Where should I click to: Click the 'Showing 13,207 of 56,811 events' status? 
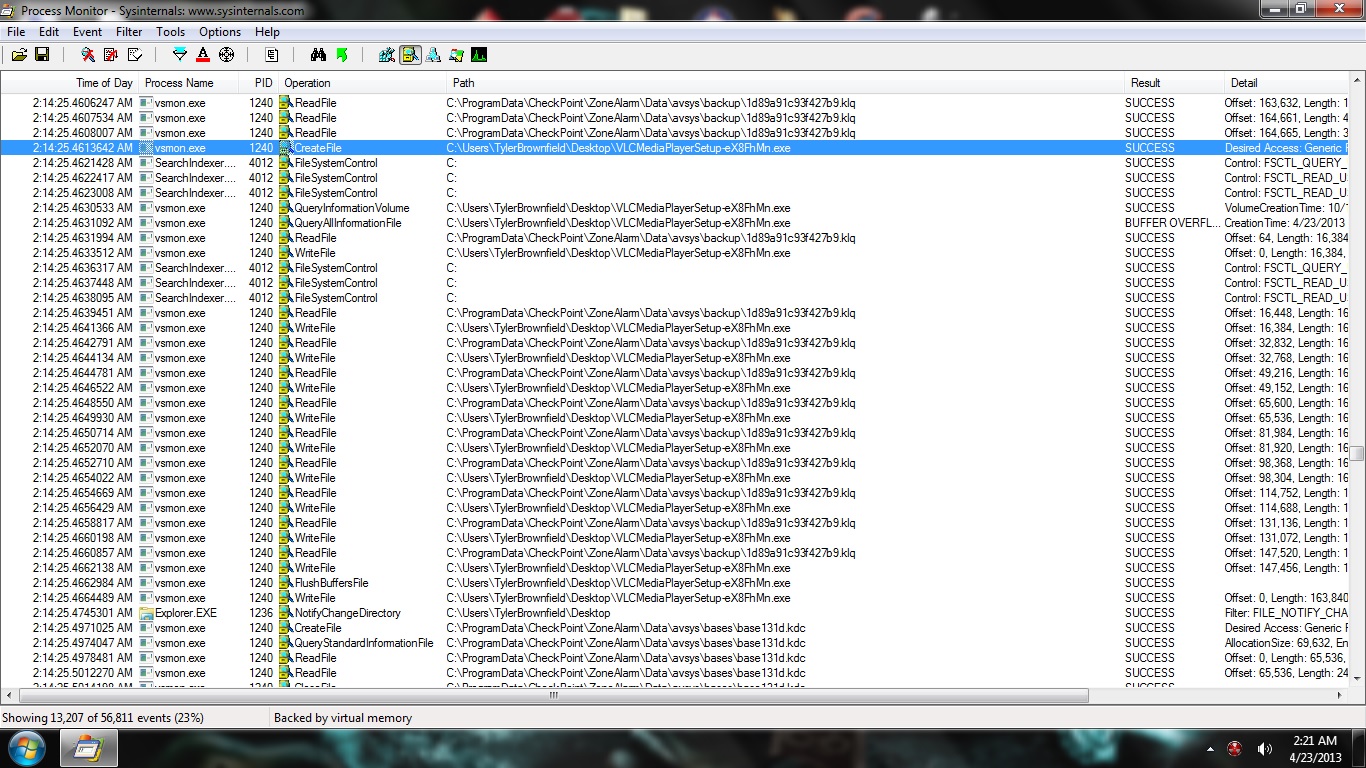coord(103,718)
